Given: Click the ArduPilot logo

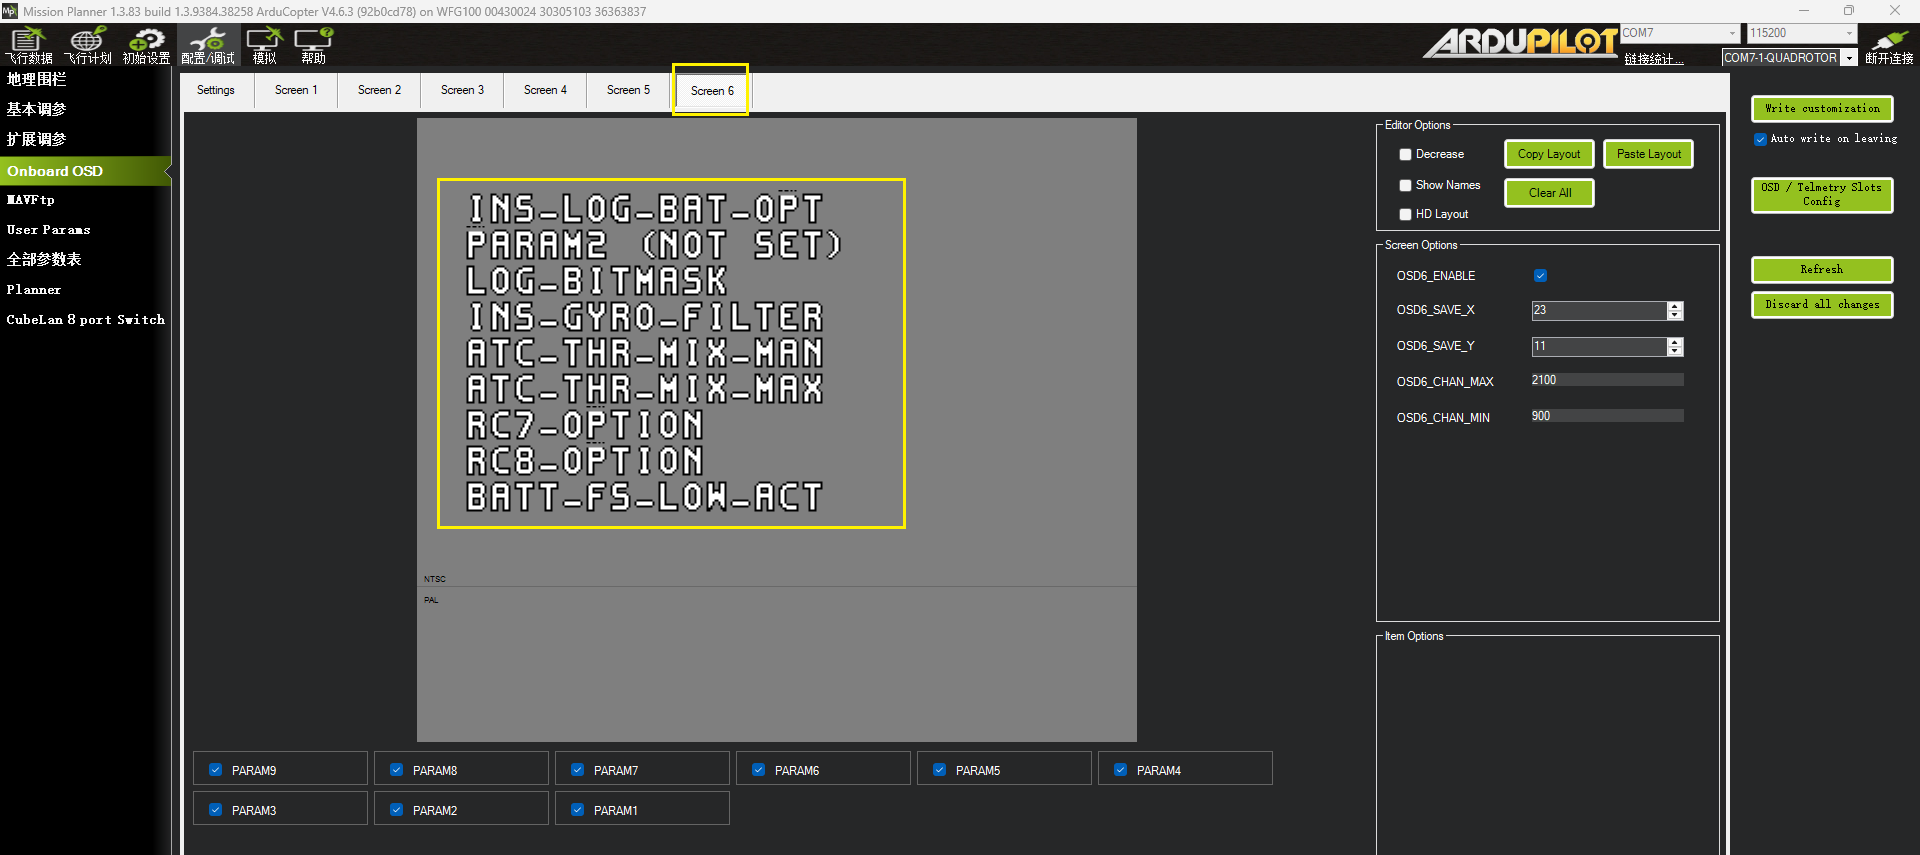Looking at the screenshot, I should click(1520, 42).
